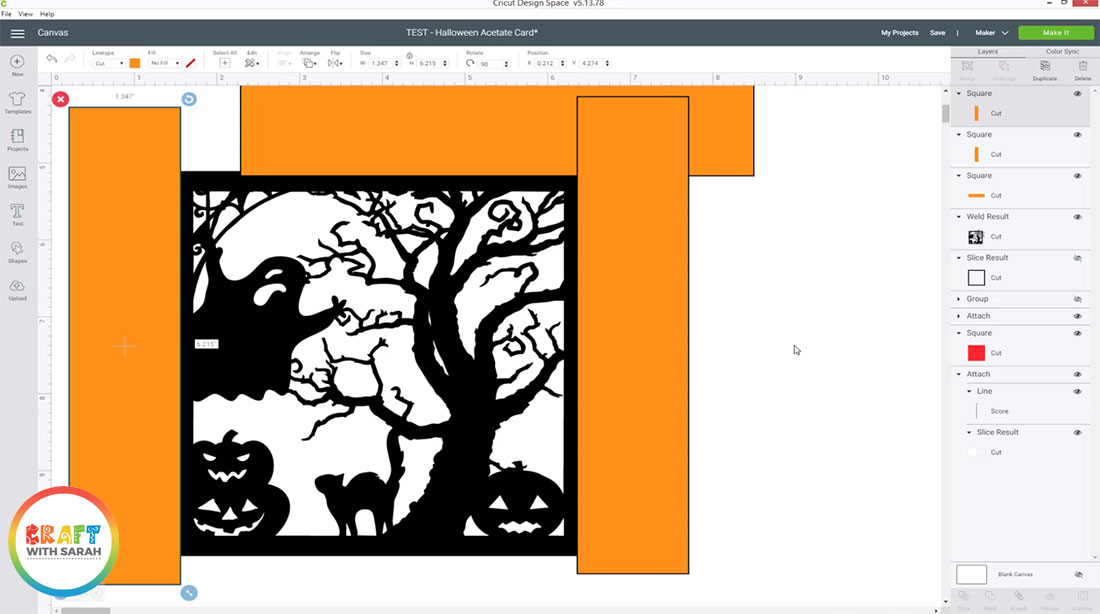
Task: Click the orange linetype color swatch
Action: click(135, 63)
